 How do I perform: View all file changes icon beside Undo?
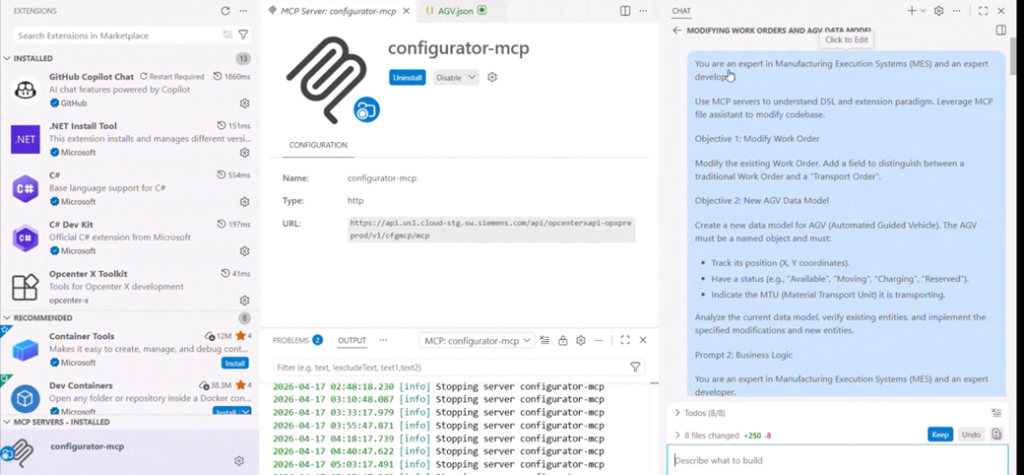[996, 434]
